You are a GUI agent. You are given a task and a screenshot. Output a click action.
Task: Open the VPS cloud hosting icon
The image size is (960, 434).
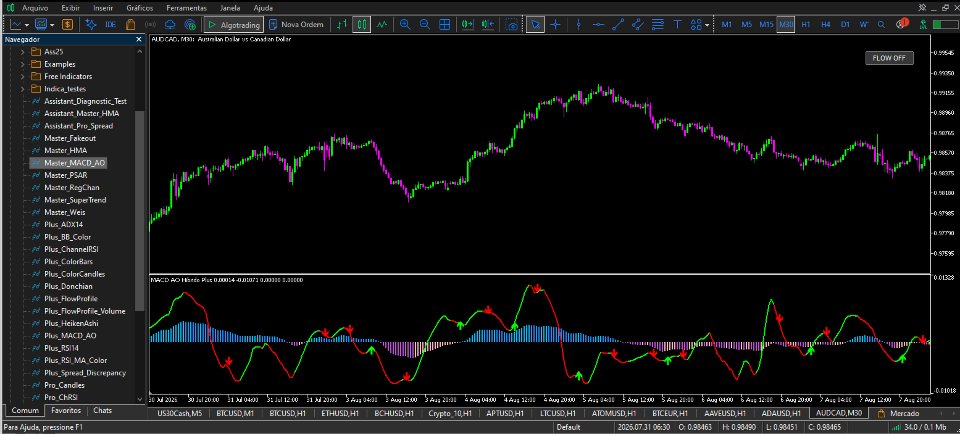point(170,24)
